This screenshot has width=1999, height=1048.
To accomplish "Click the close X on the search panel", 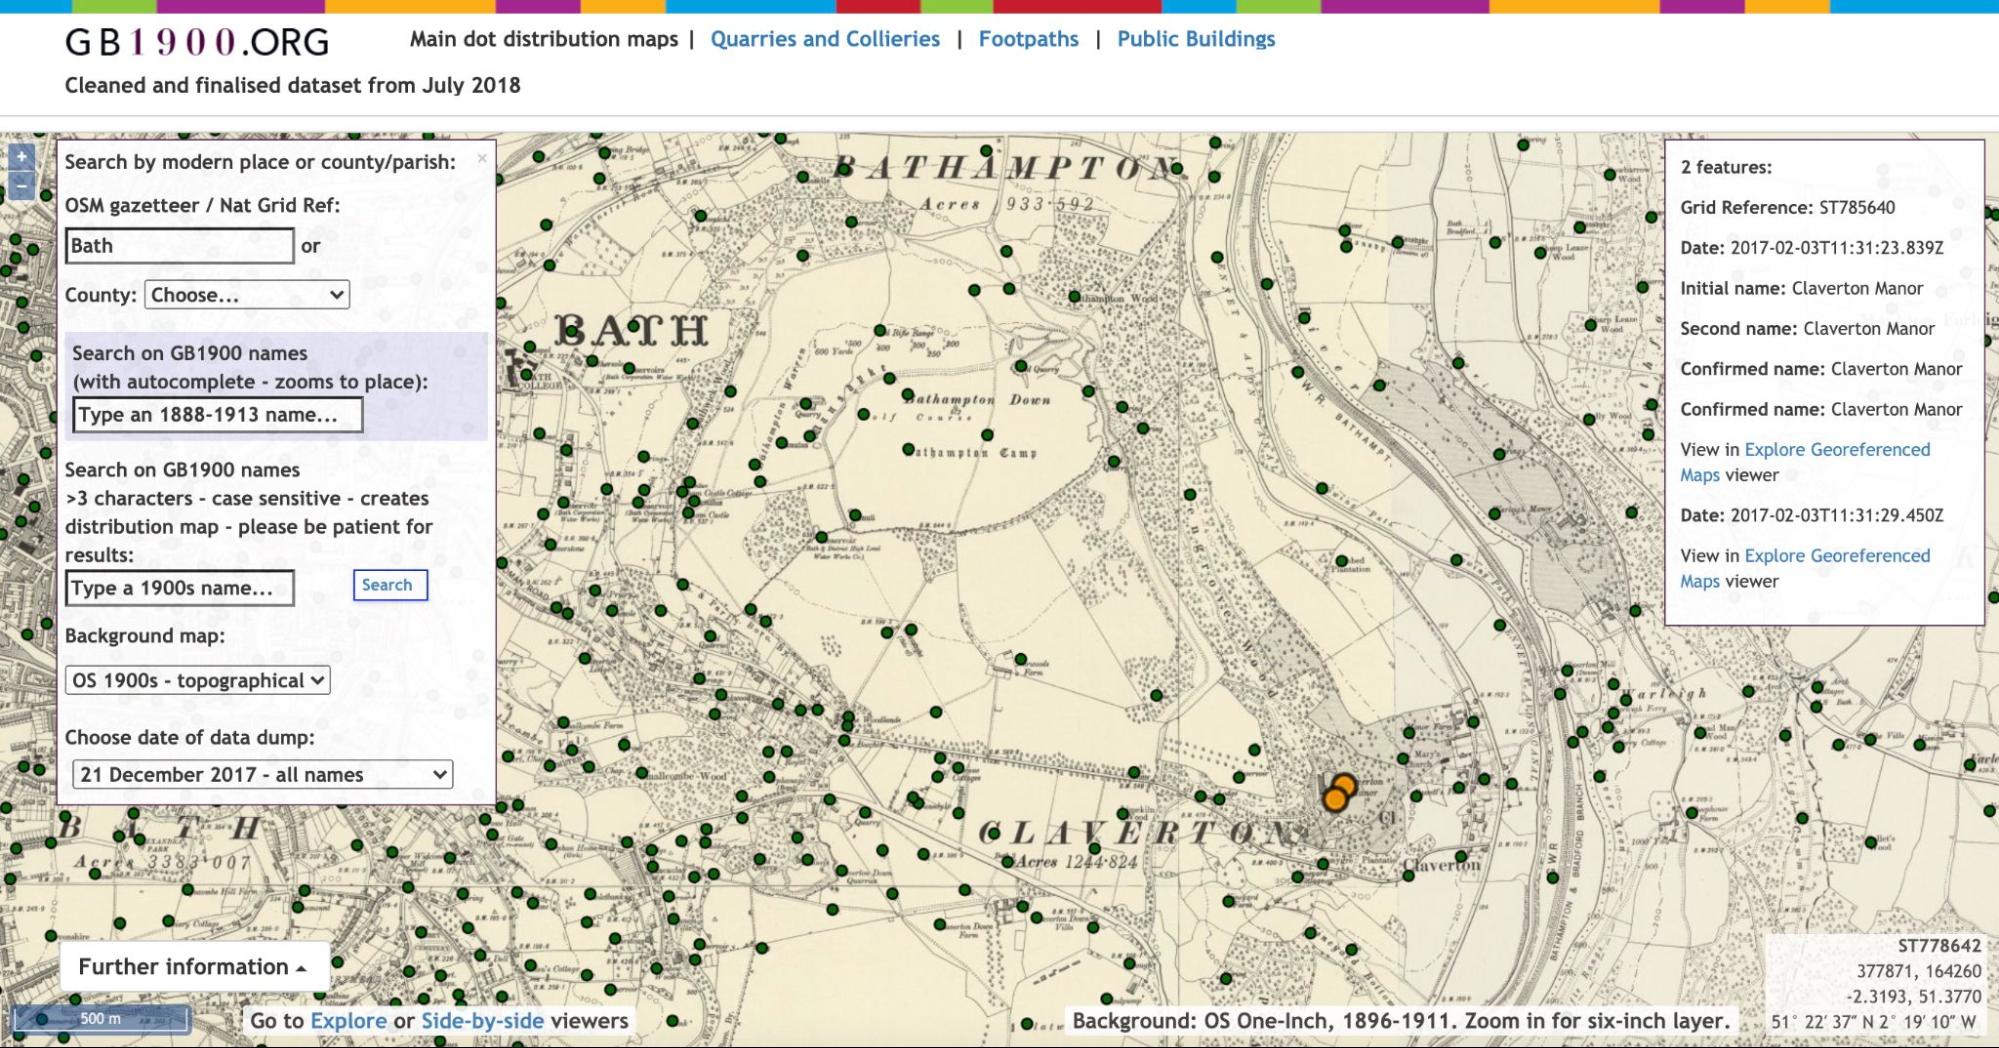I will tap(483, 157).
